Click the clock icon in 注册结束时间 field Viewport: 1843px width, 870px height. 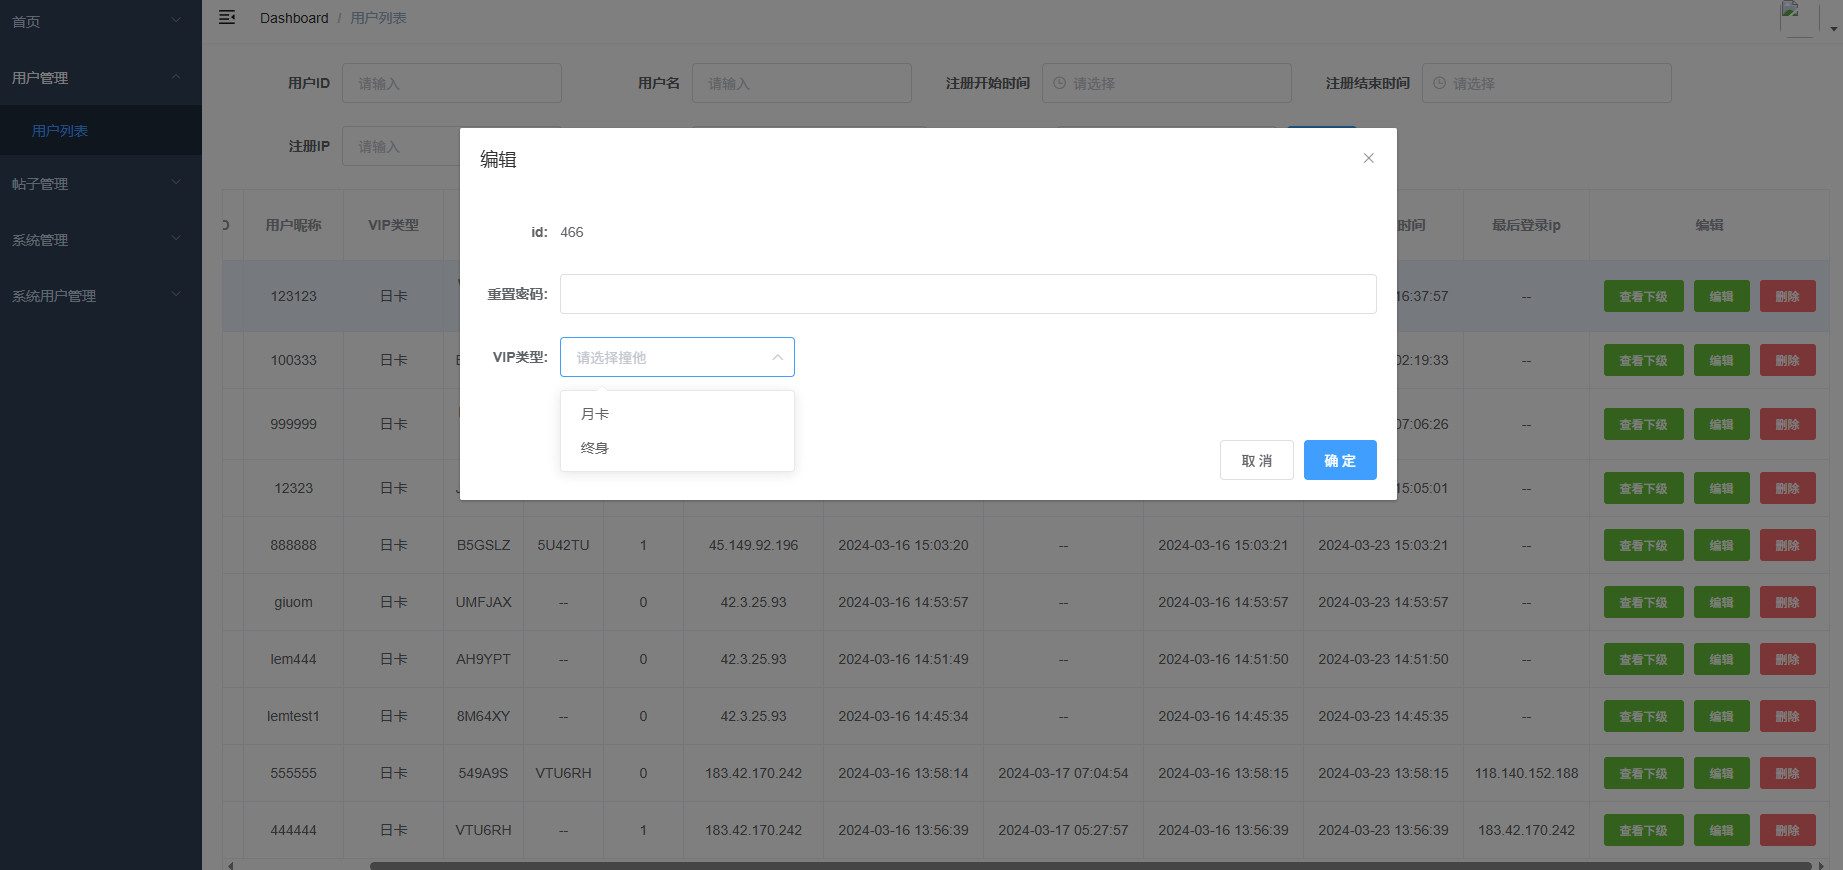coord(1440,83)
